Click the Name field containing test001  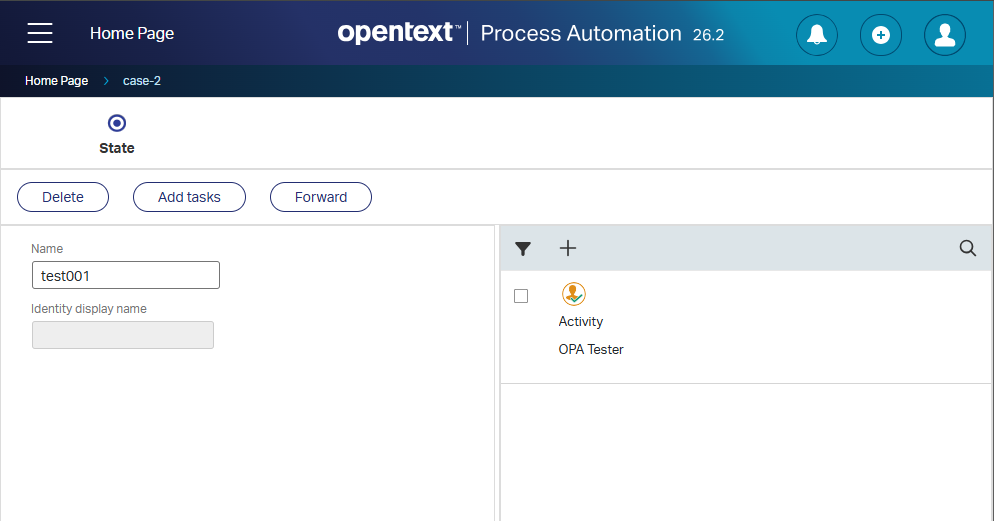(x=126, y=275)
